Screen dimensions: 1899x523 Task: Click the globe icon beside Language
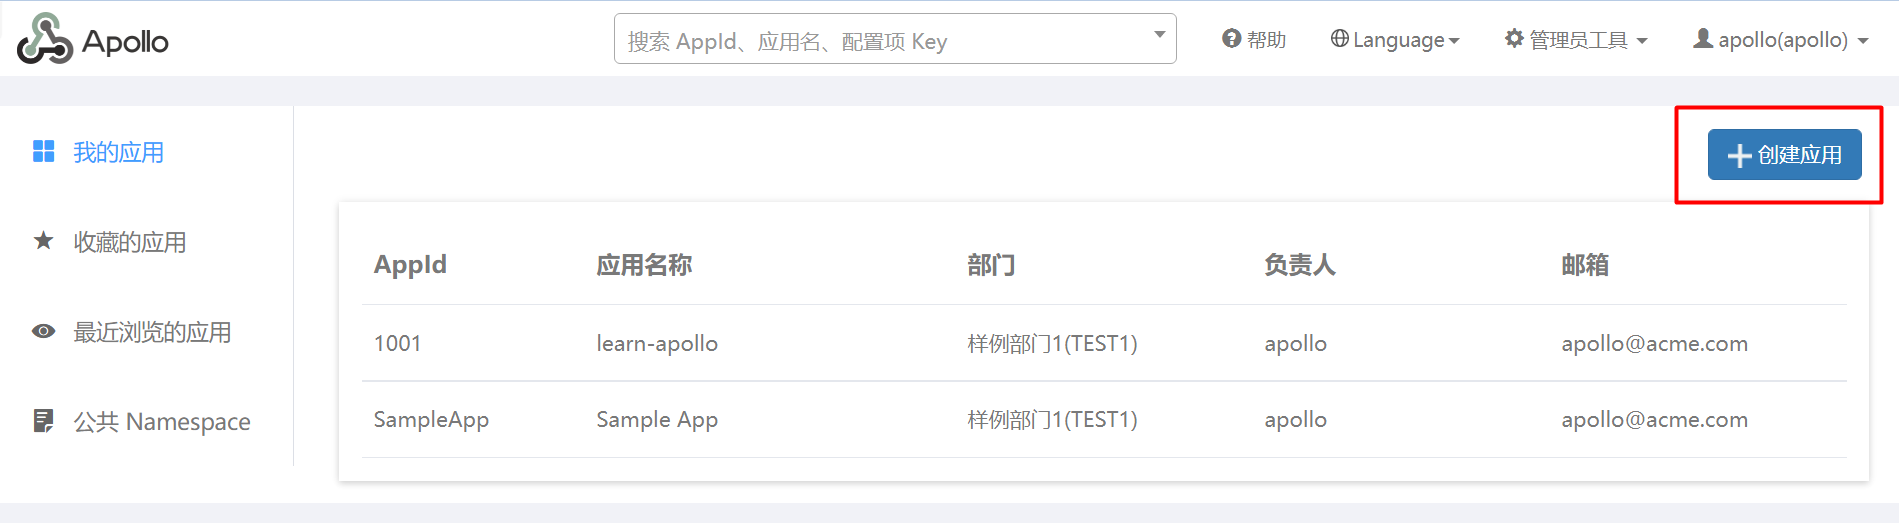1339,38
